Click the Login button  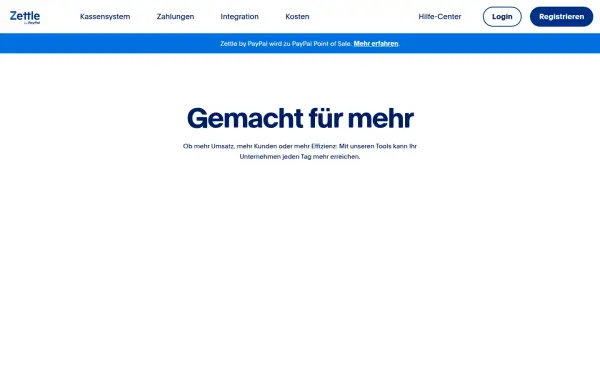click(x=502, y=17)
